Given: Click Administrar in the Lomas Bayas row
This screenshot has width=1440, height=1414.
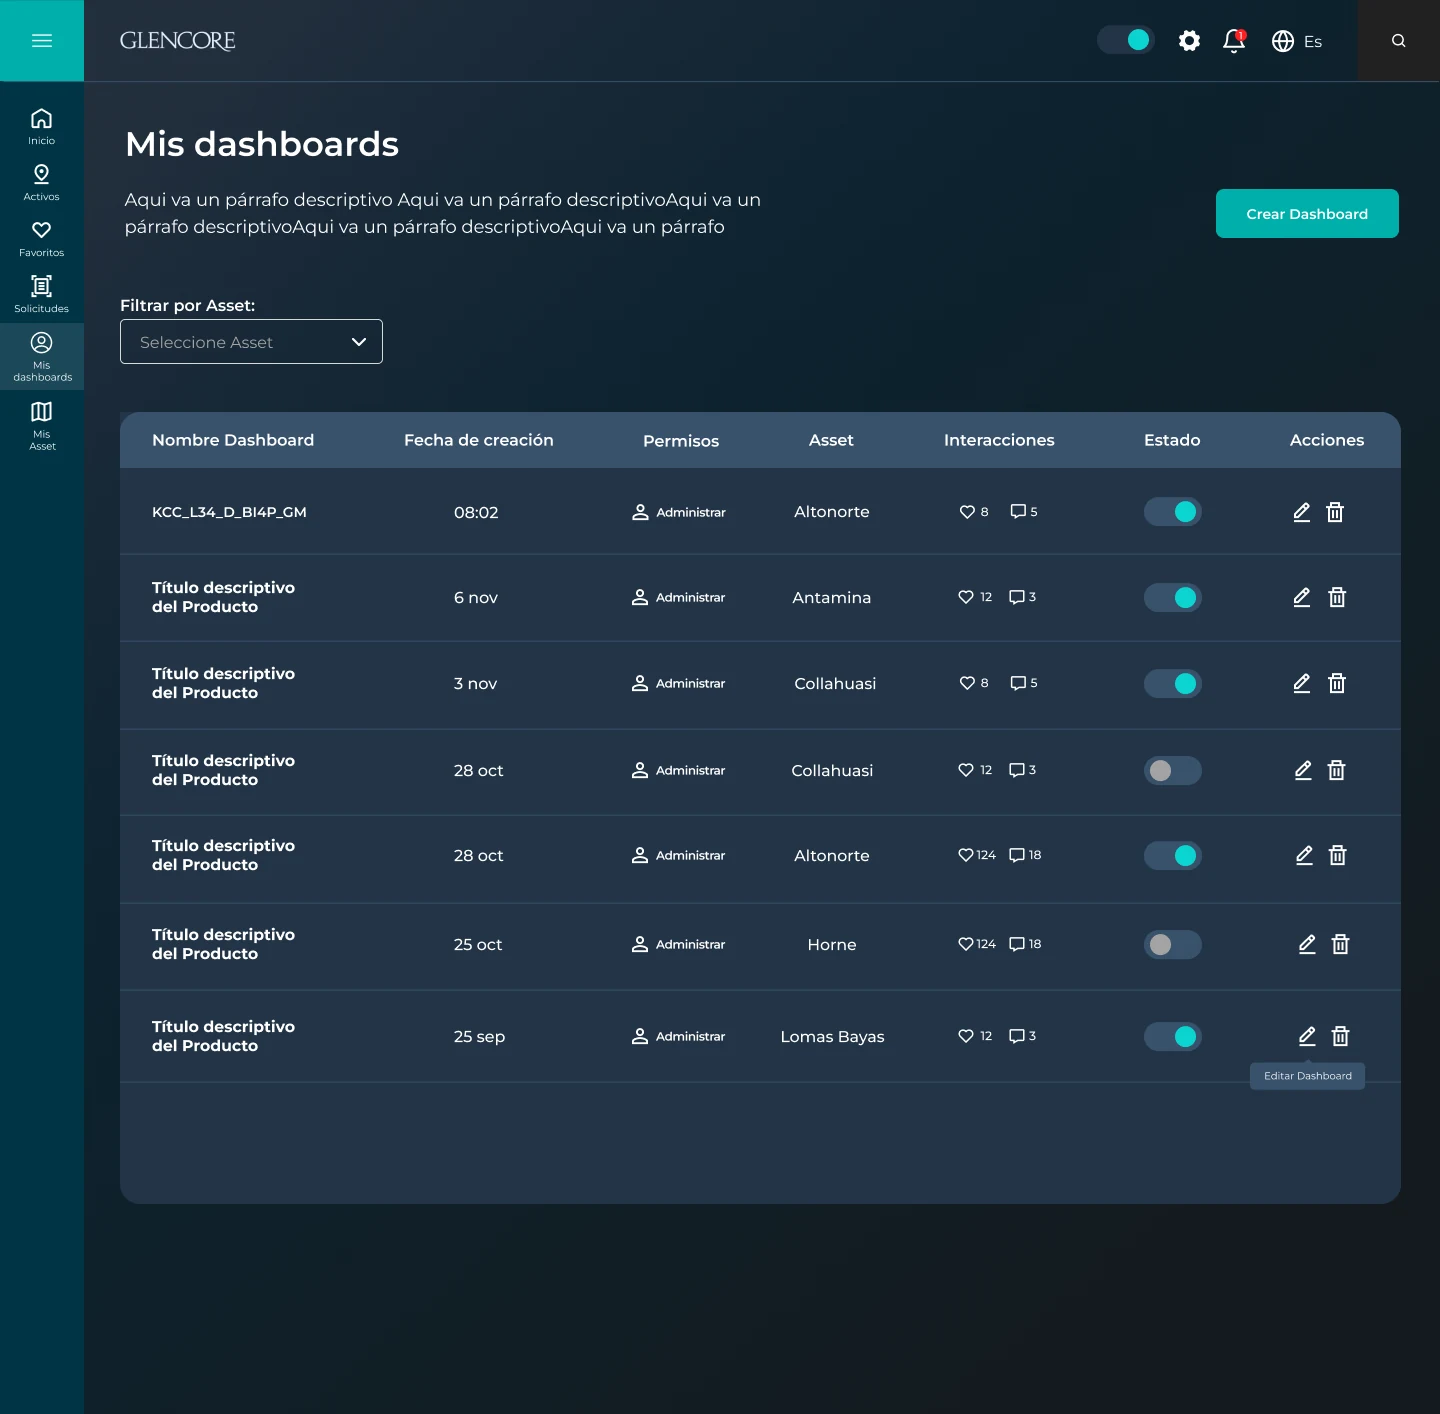Looking at the screenshot, I should (x=679, y=1036).
